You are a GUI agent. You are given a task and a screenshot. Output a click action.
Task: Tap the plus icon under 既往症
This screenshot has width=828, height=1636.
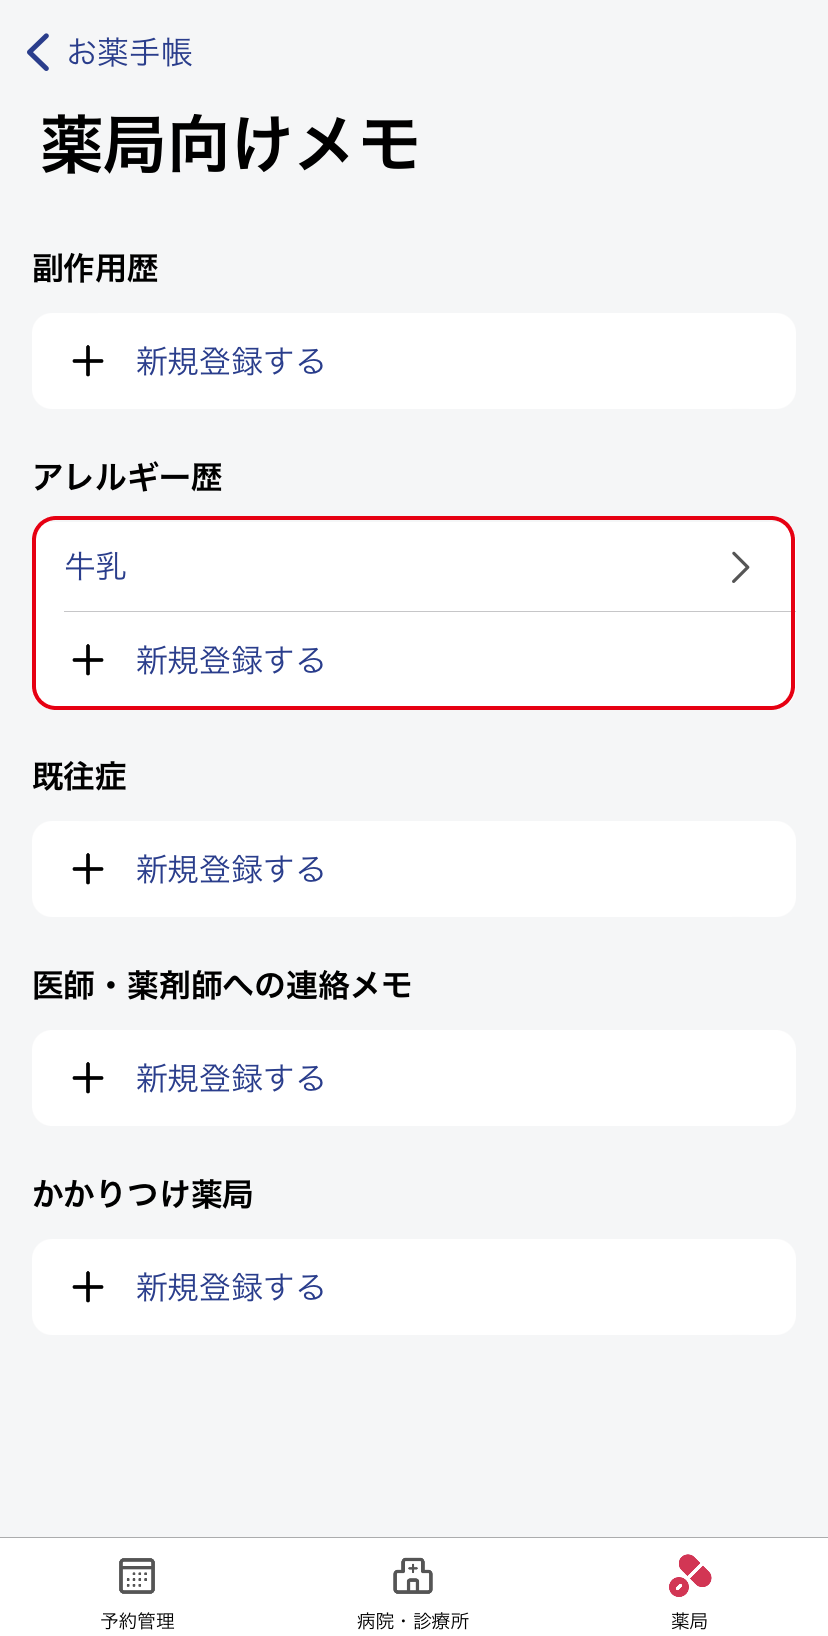click(x=88, y=869)
